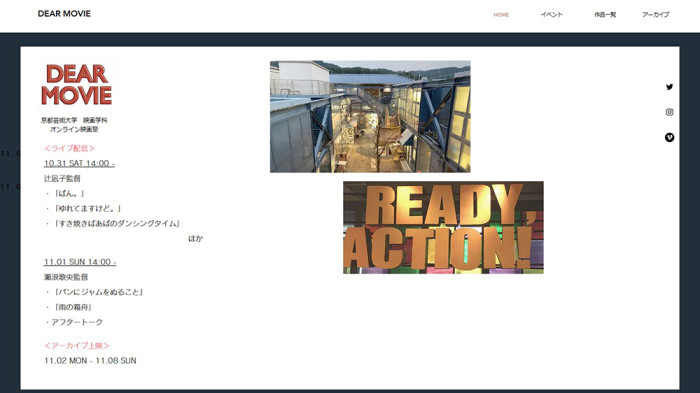Open the Instagram social link icon
The width and height of the screenshot is (700, 393).
(669, 112)
